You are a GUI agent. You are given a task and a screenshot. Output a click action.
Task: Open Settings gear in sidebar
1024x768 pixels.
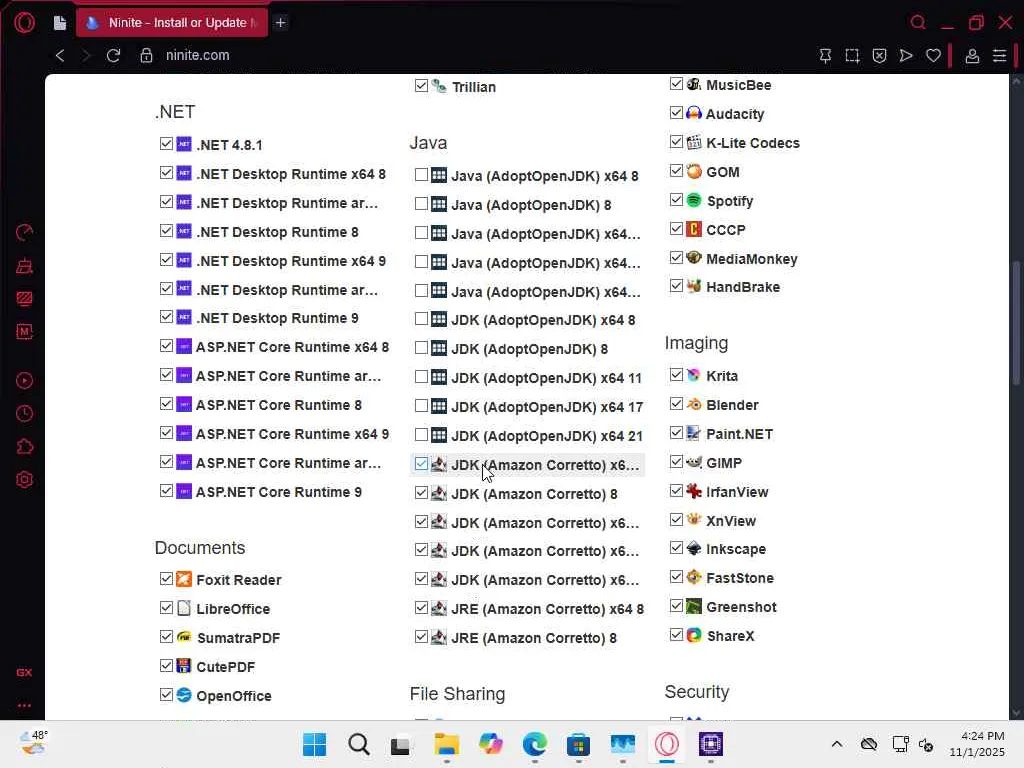tap(24, 480)
